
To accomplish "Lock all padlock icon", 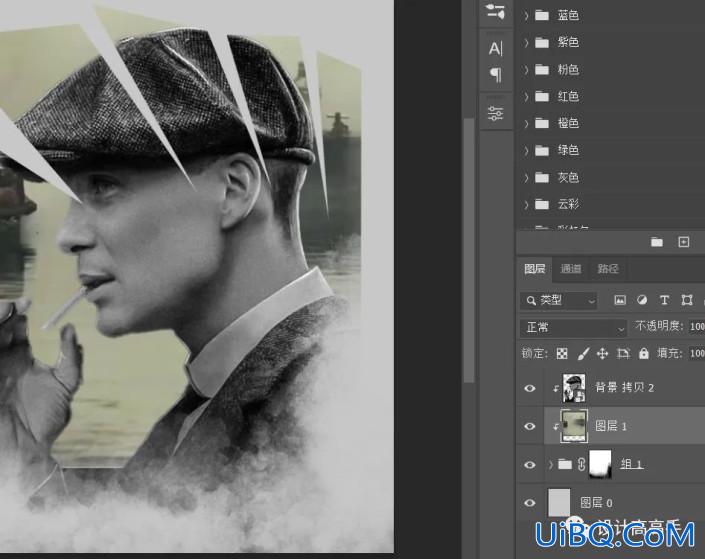I will pyautogui.click(x=644, y=353).
